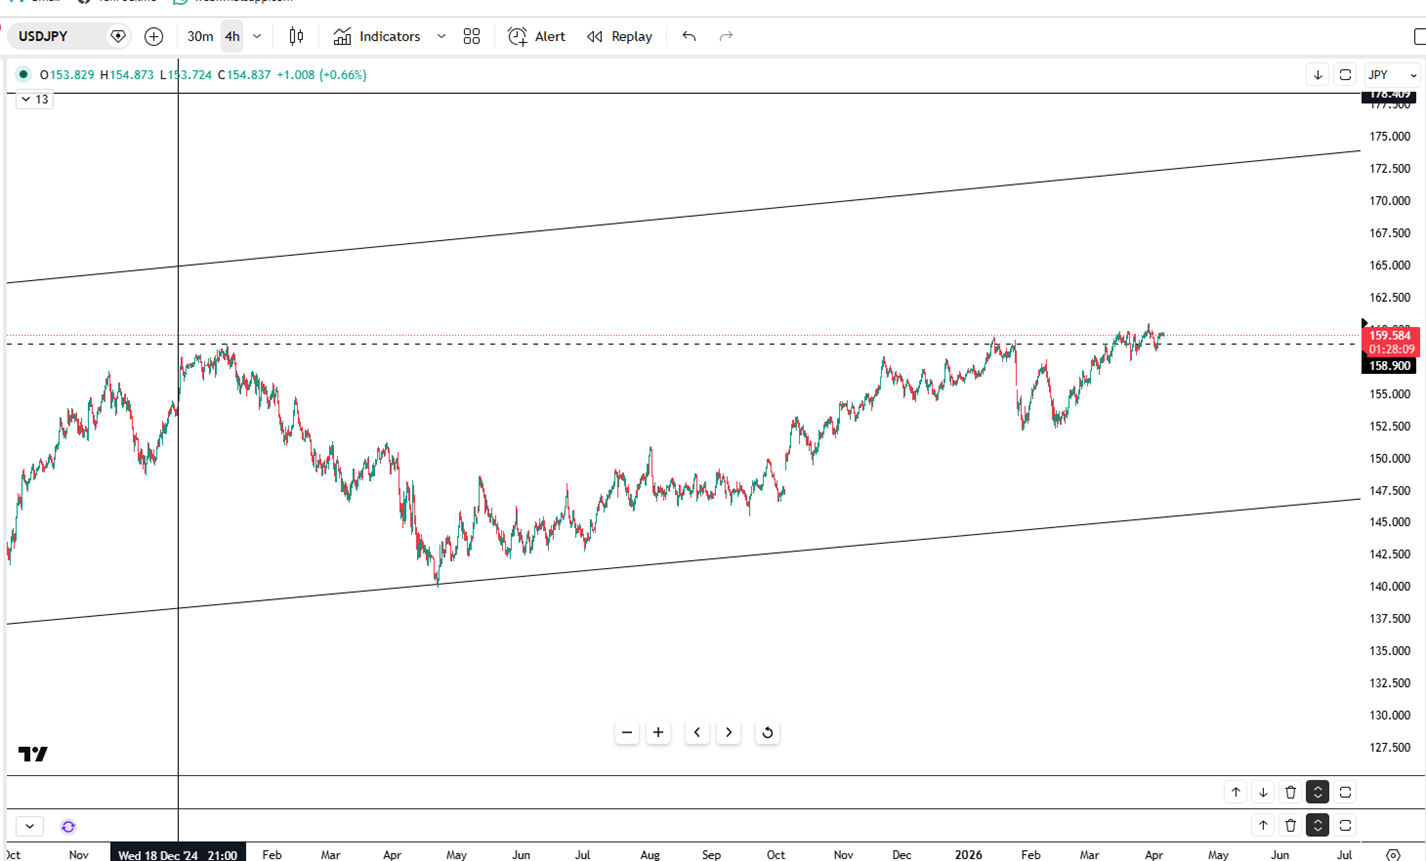Open the timeframe interval dropdown arrow

(x=257, y=37)
